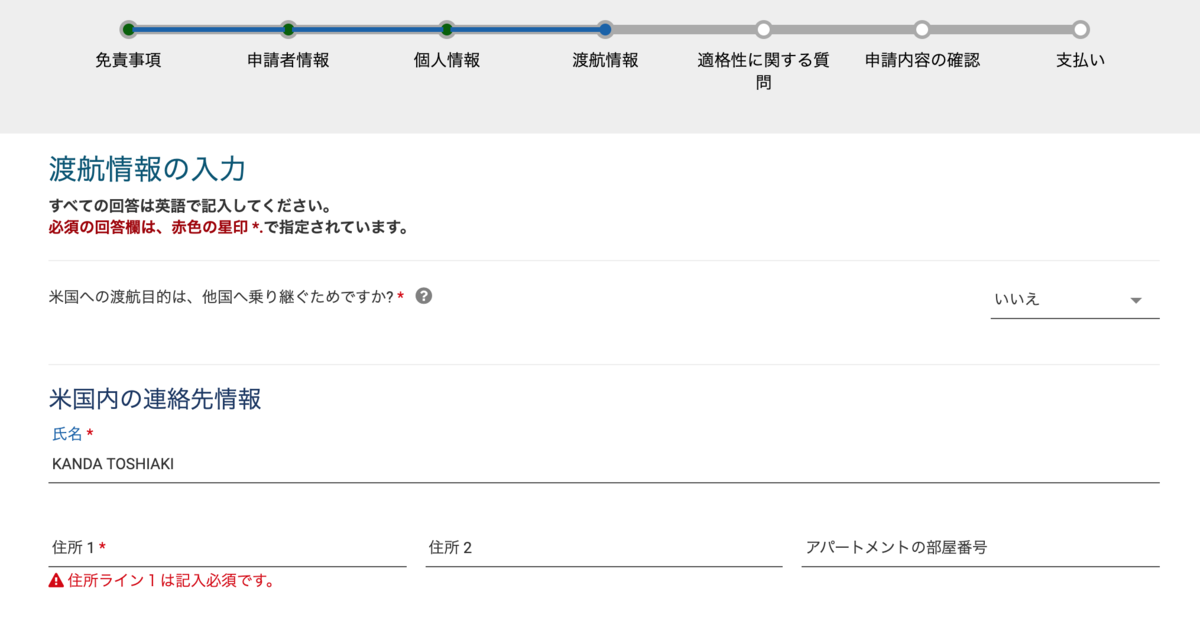
Task: Jump to the 申請内容の確認 step
Action: (922, 60)
